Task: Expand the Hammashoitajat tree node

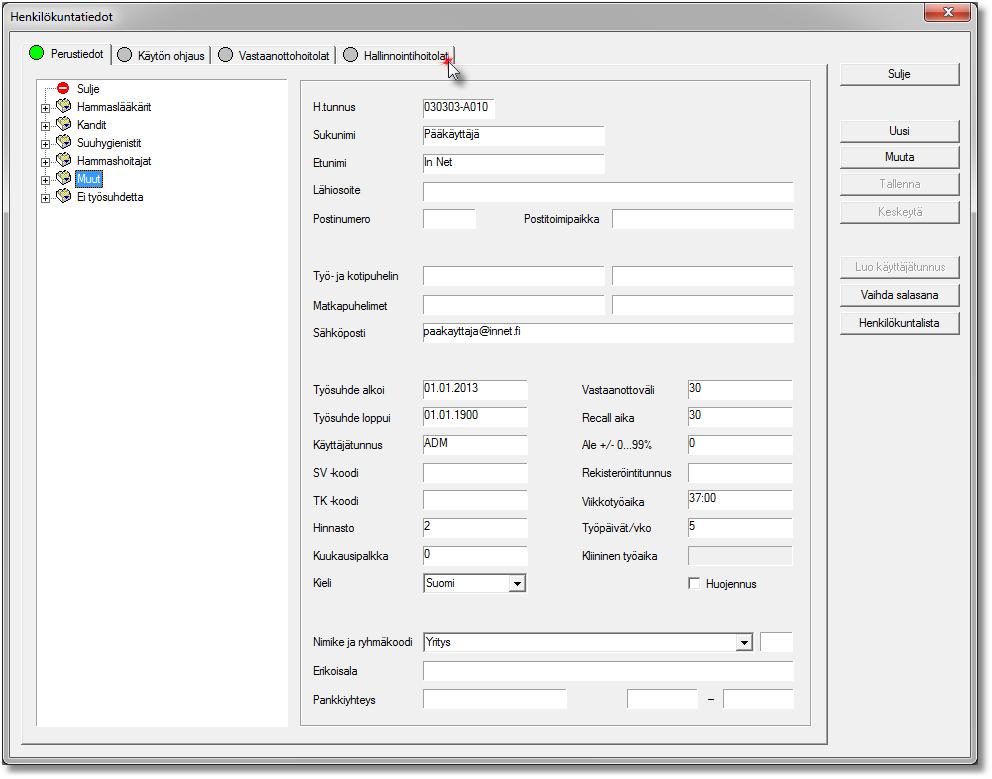Action: (x=46, y=162)
